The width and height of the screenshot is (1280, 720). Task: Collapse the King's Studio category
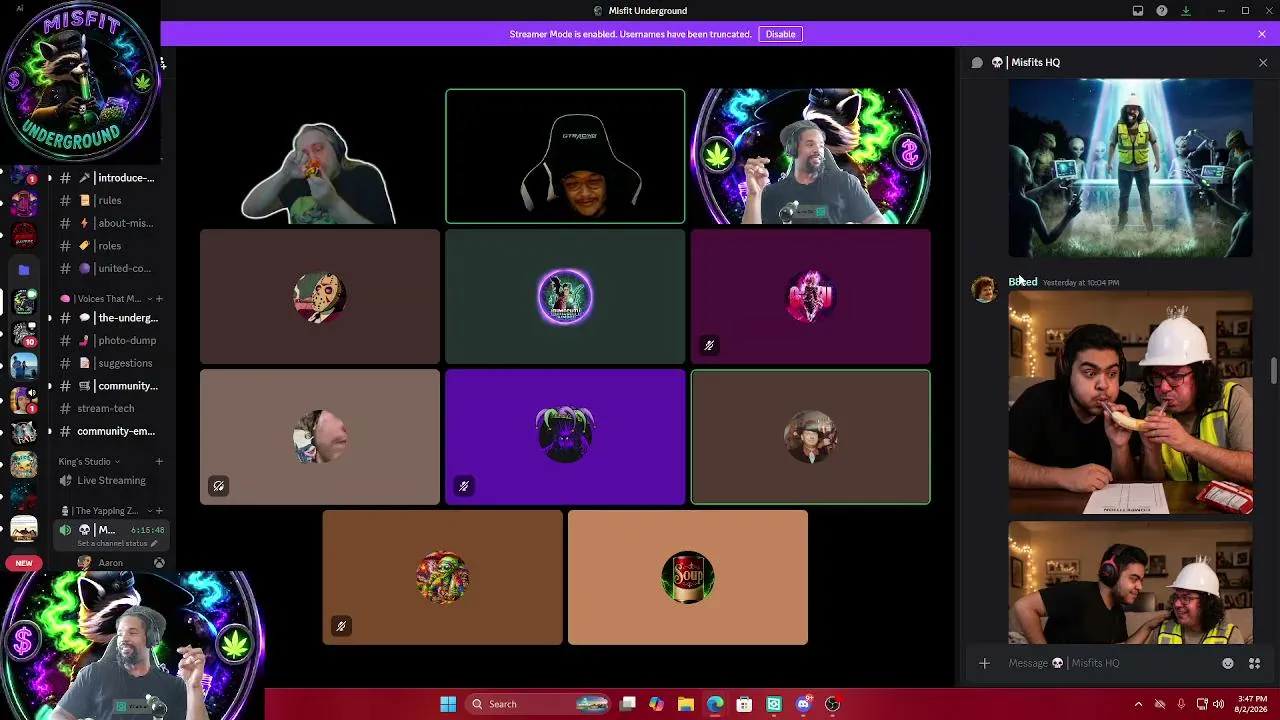[x=89, y=461]
